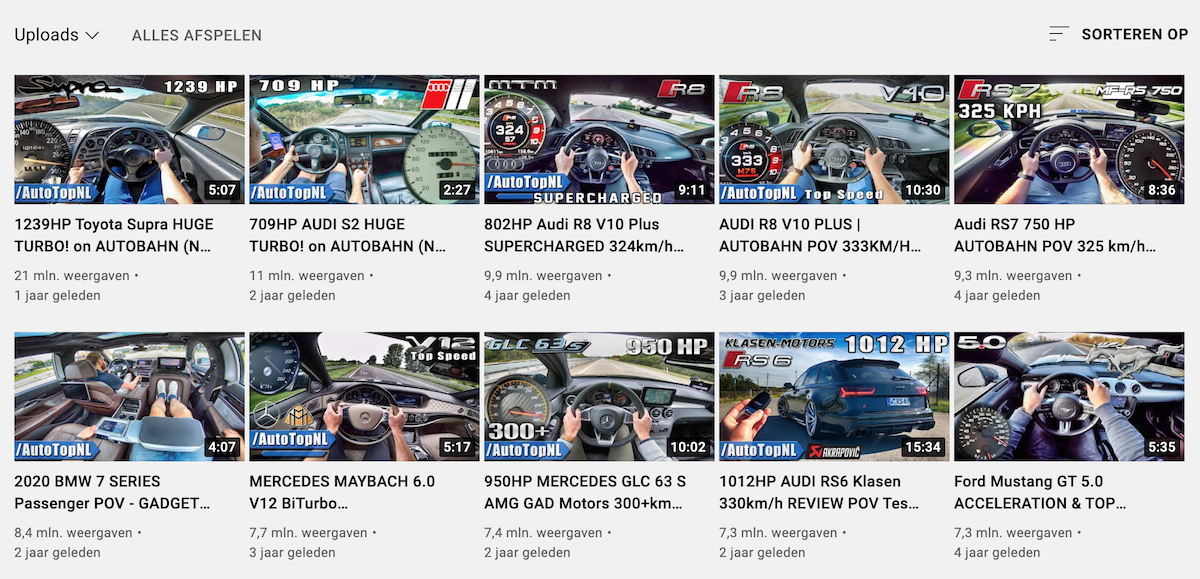
Task: Click the 4:07 duration badge
Action: point(222,447)
